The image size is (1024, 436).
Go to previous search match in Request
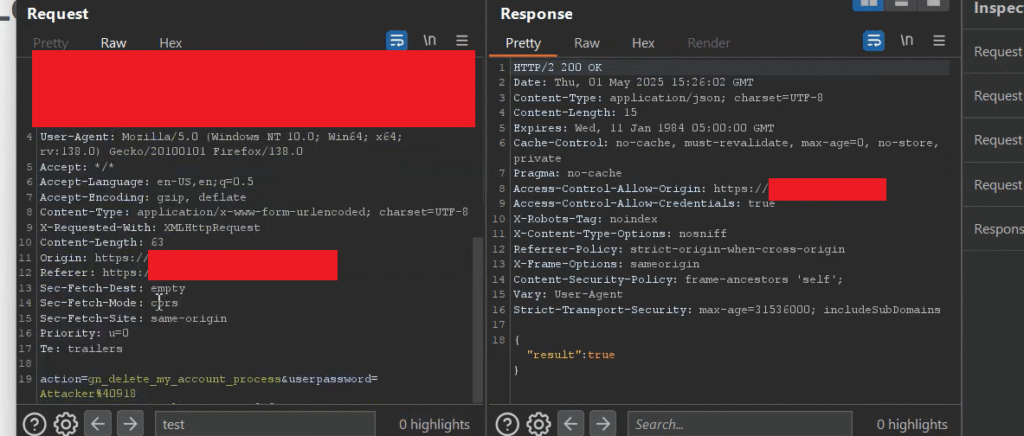(98, 424)
